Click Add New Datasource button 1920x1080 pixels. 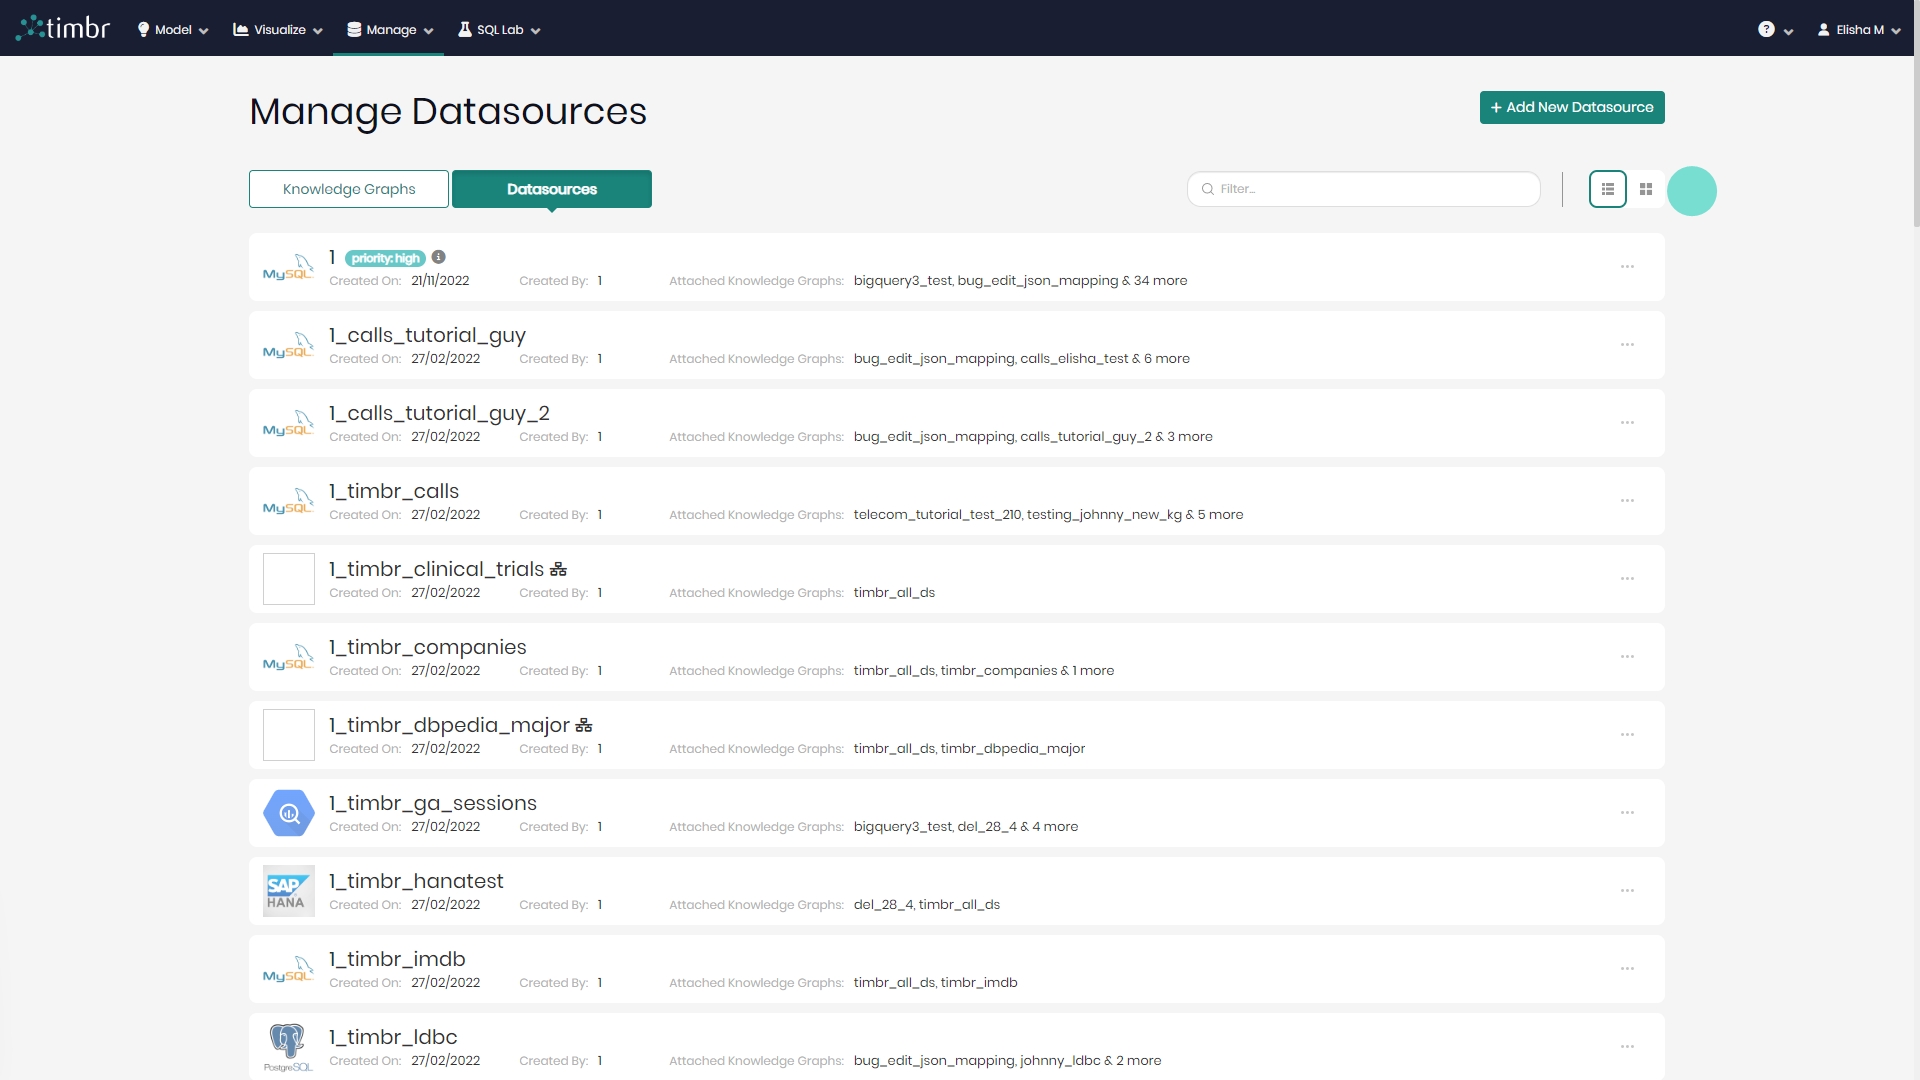[1571, 107]
